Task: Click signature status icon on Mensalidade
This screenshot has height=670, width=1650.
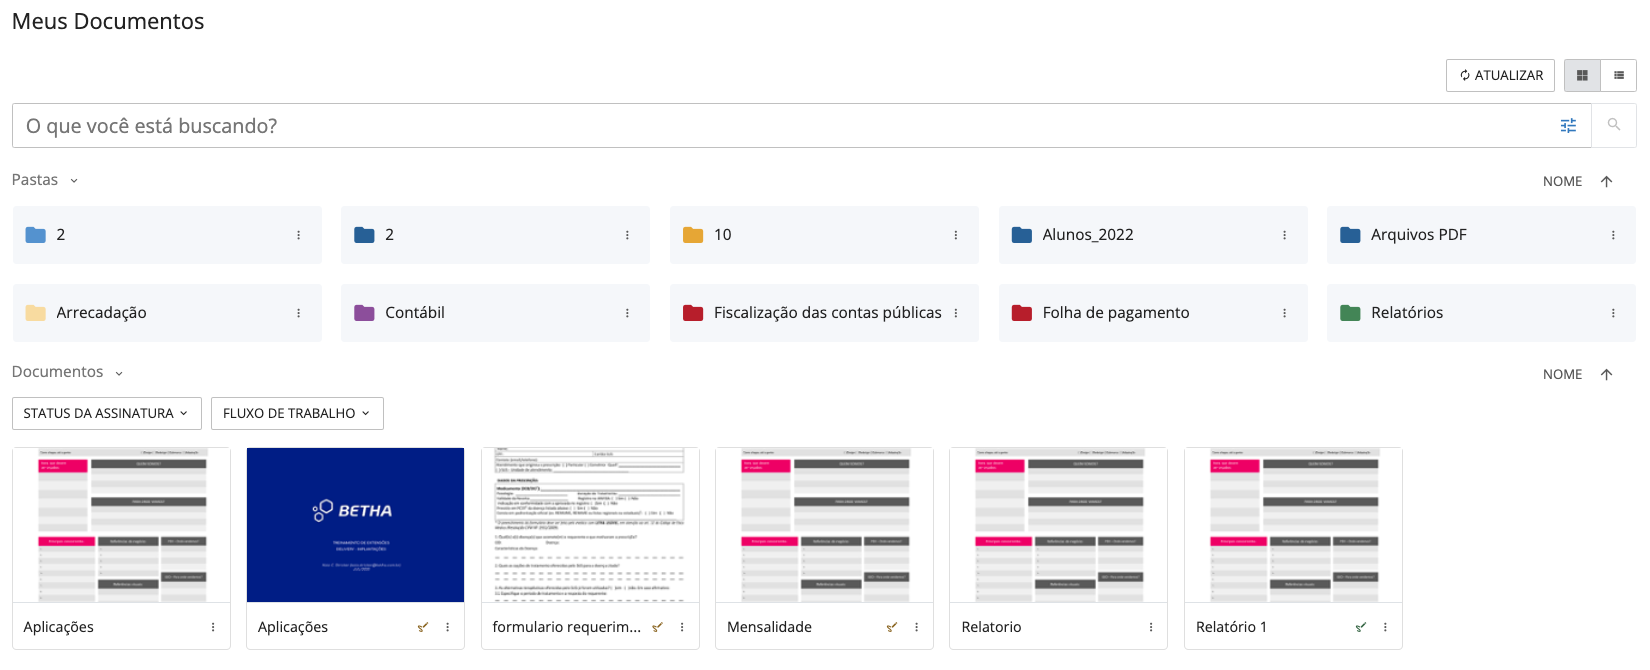Action: (892, 627)
